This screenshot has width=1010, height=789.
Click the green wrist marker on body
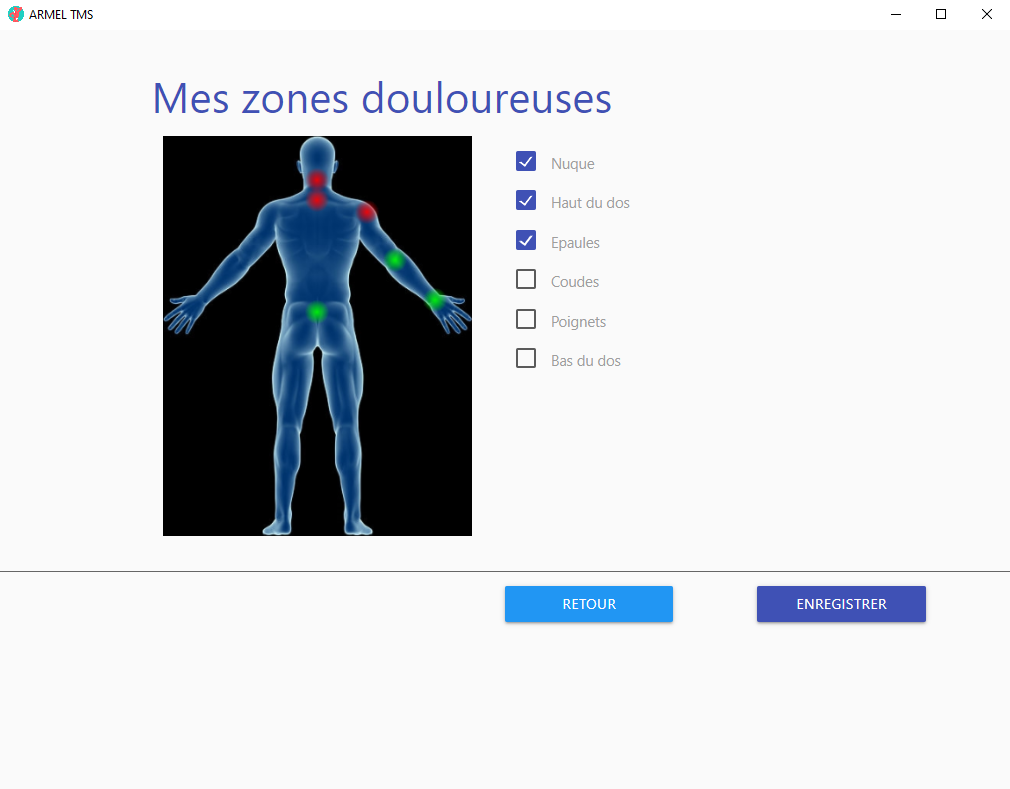click(435, 299)
